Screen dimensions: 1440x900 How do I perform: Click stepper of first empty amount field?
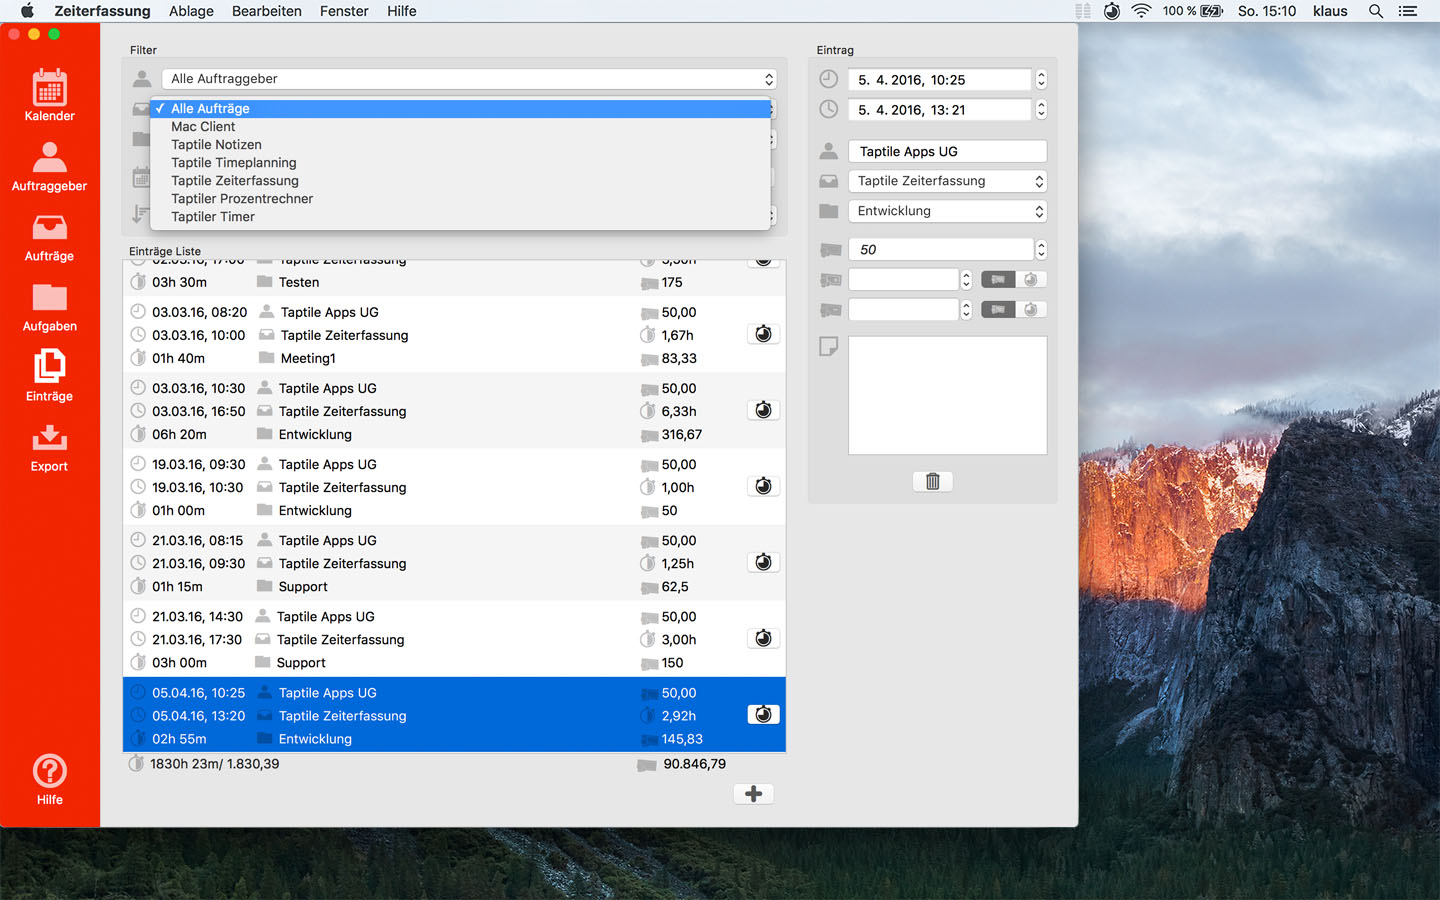click(966, 280)
